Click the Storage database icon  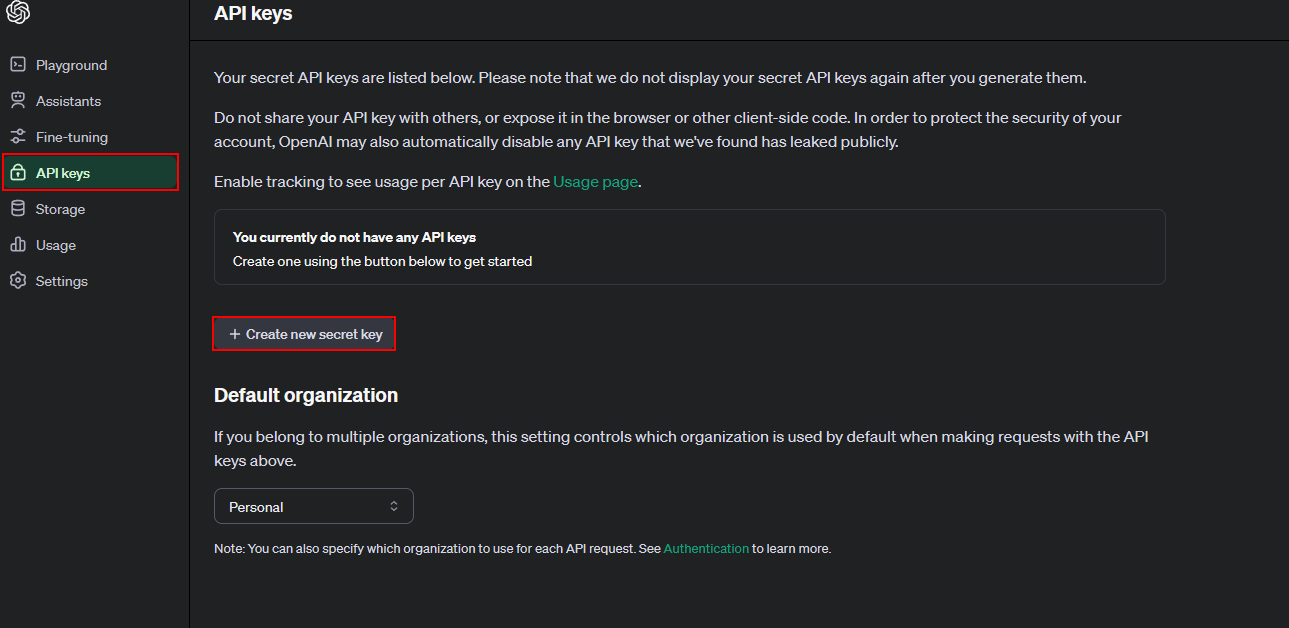17,209
